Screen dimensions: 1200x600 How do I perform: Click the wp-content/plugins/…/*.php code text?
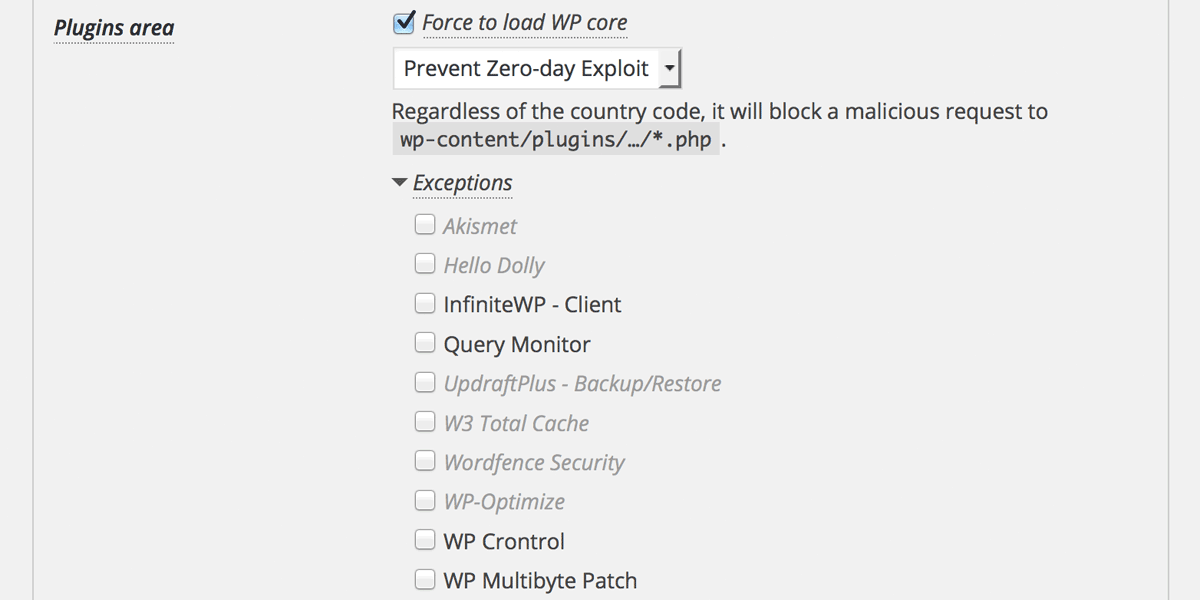pyautogui.click(x=555, y=140)
